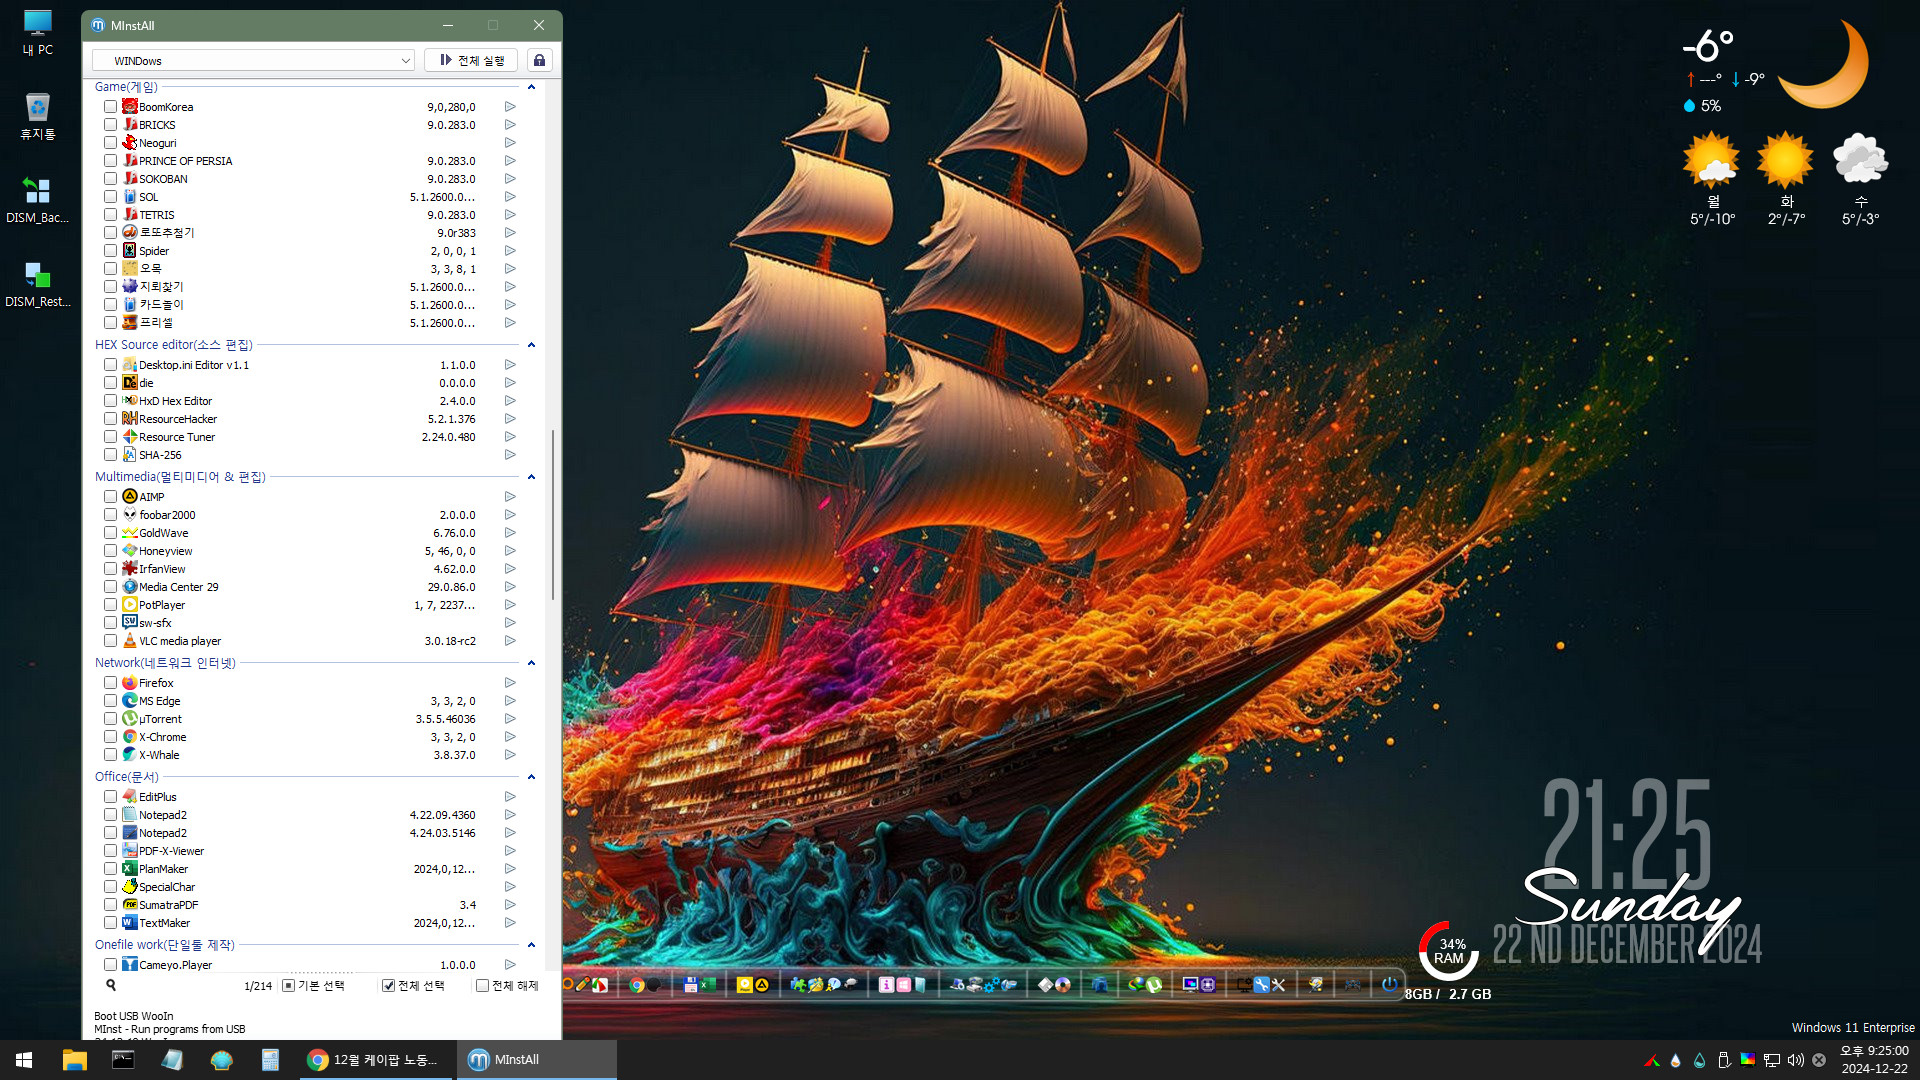Check the BoomKorea checkbox
1920x1080 pixels.
coord(111,107)
